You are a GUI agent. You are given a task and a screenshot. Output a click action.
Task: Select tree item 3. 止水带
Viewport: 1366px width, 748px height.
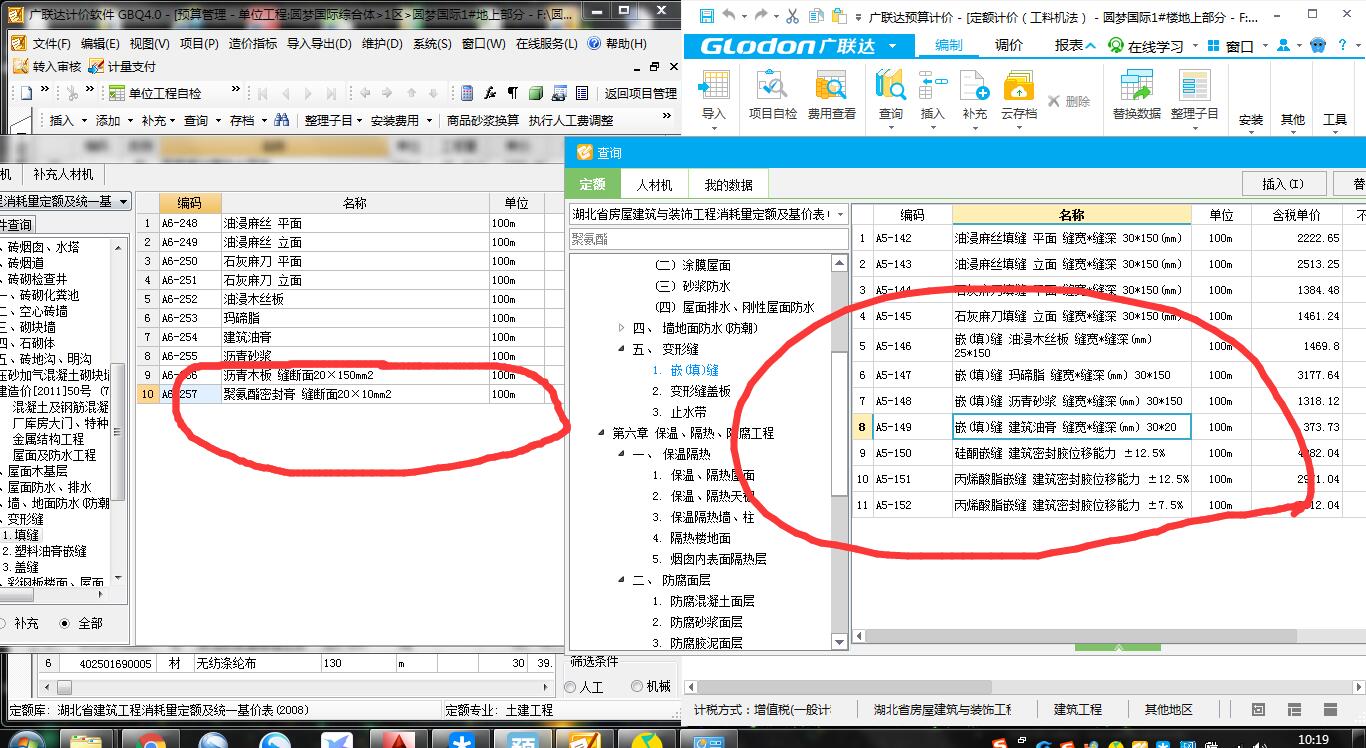679,412
